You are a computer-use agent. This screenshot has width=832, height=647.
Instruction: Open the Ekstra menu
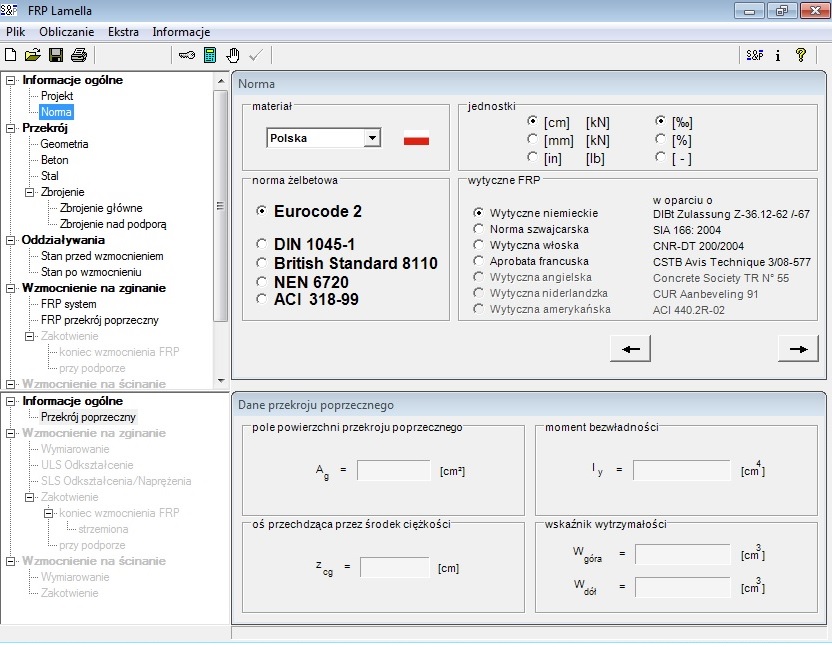pos(123,32)
